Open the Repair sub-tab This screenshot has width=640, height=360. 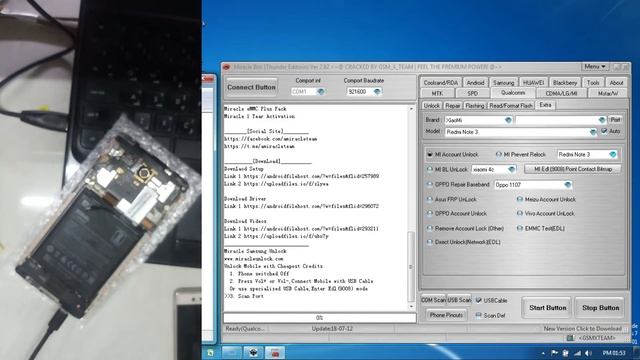(x=453, y=106)
